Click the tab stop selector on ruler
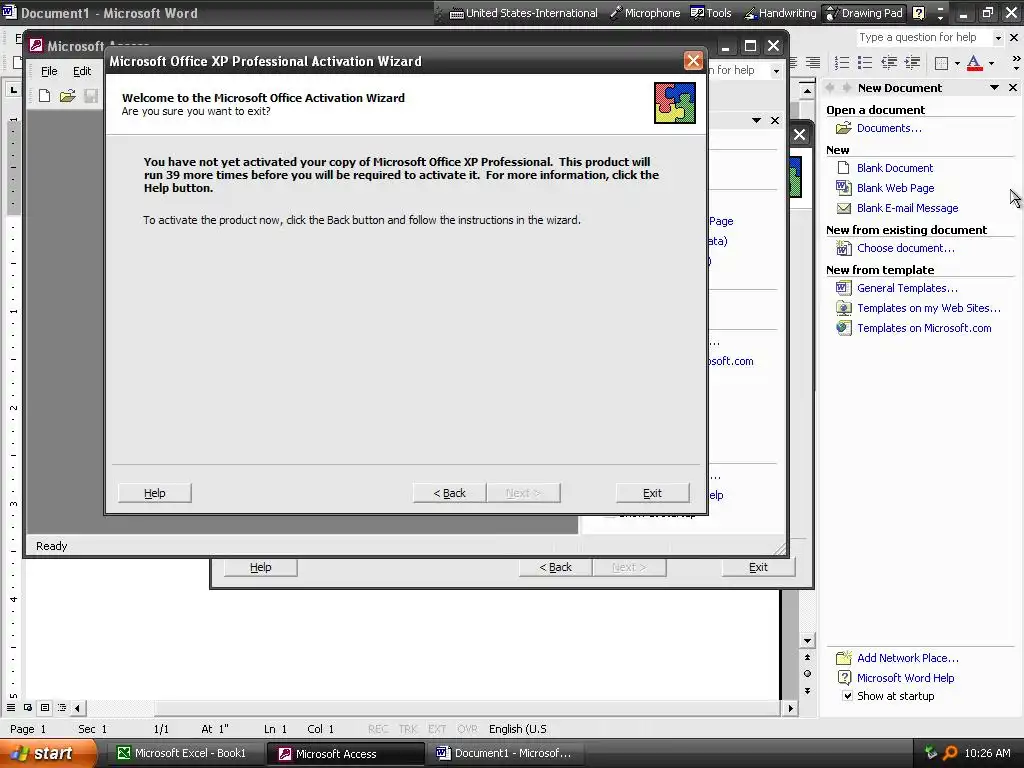 click(x=13, y=89)
